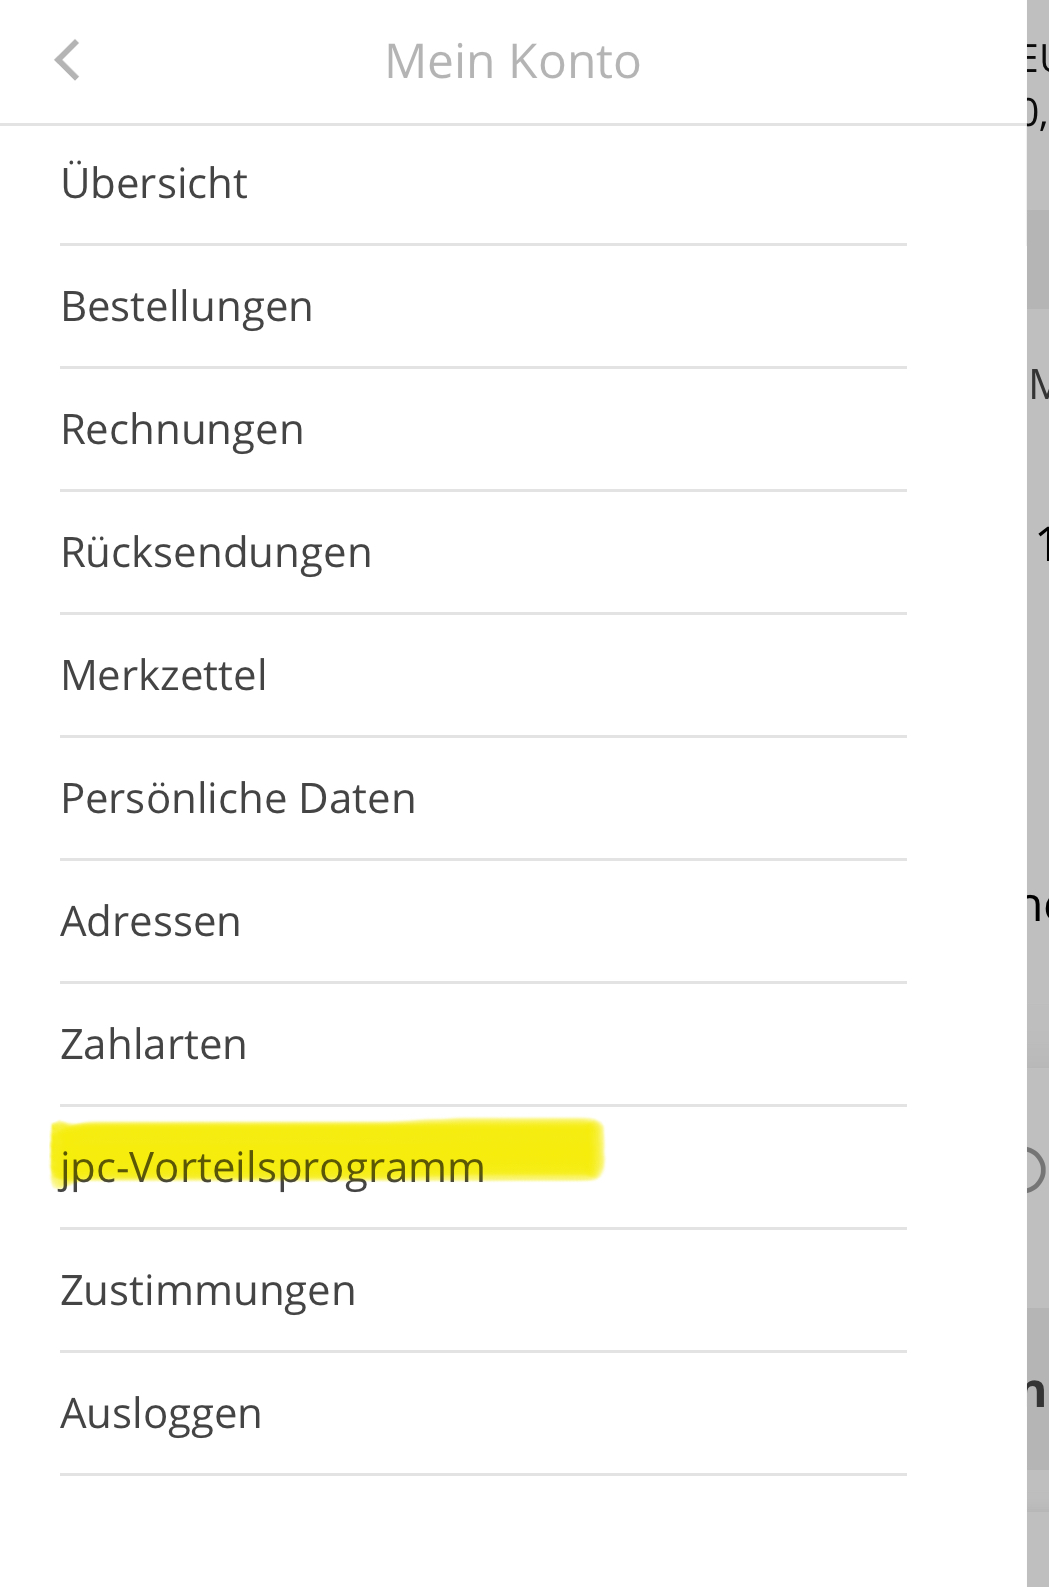This screenshot has width=1049, height=1587.
Task: Click the cut-off letter M at right edge
Action: pyautogui.click(x=1039, y=385)
